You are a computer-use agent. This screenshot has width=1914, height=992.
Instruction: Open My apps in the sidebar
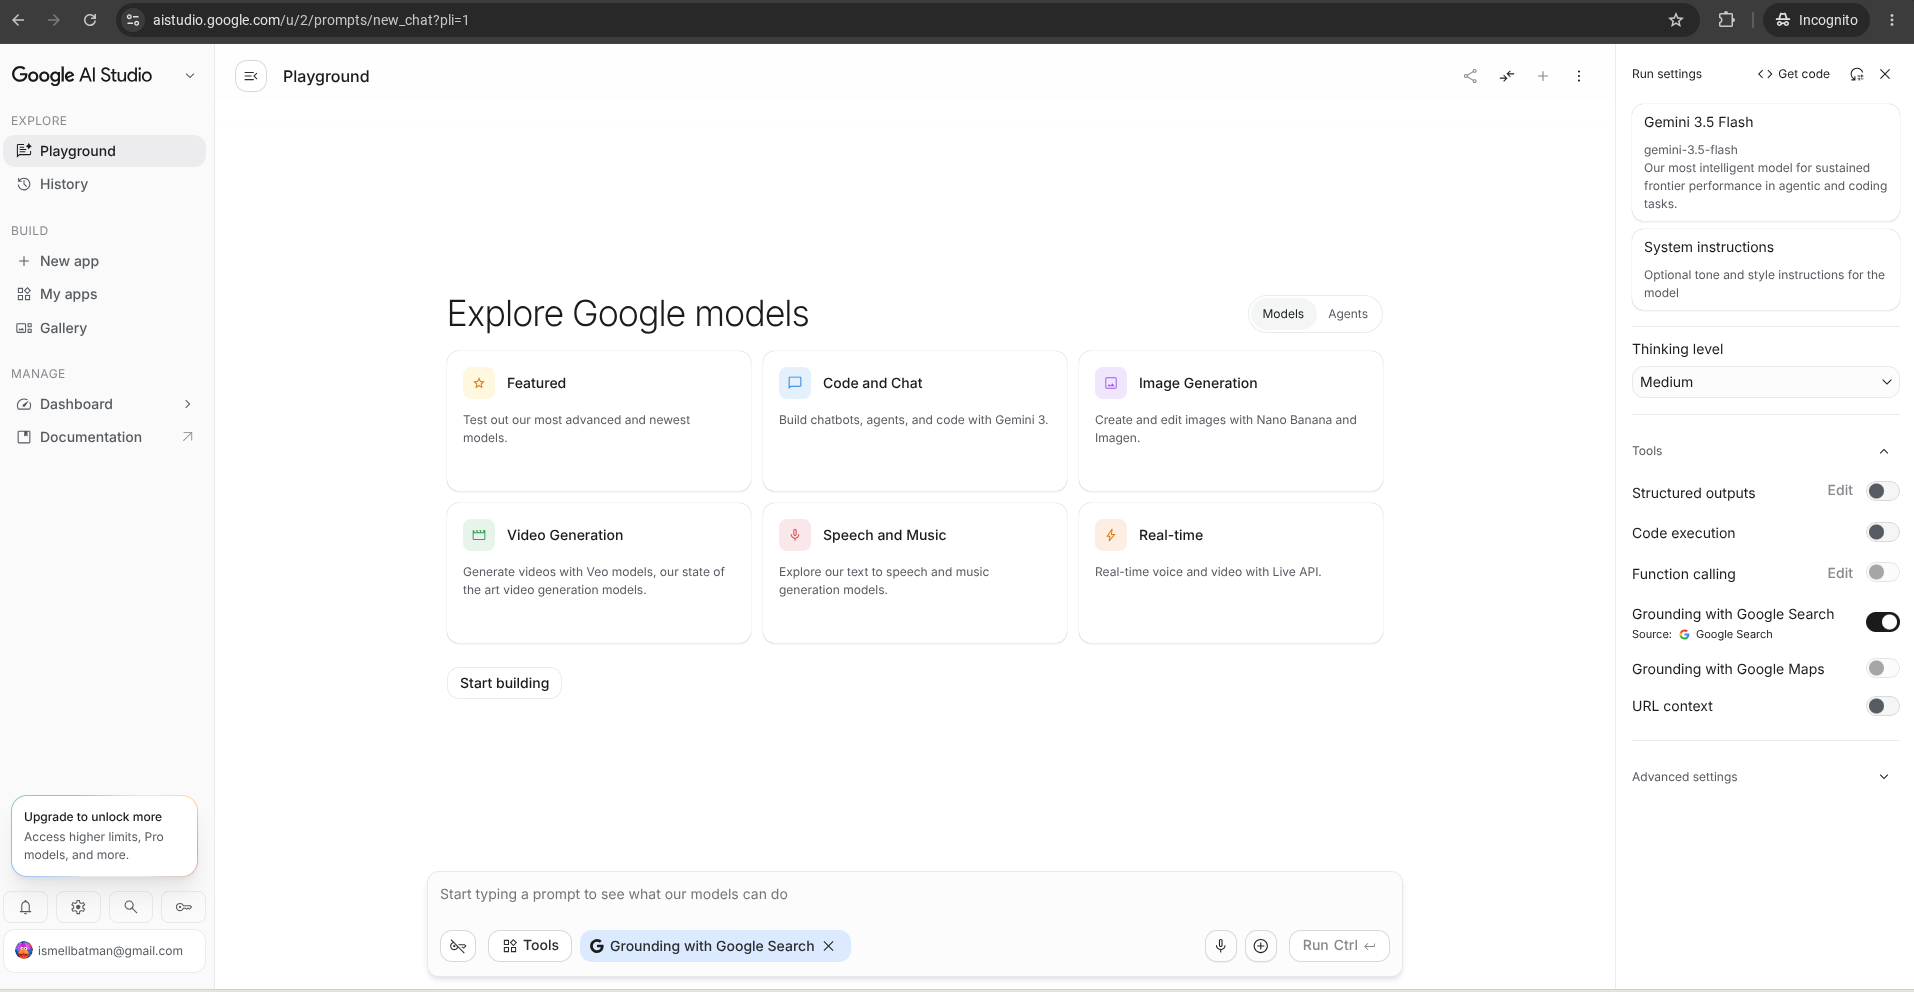[x=105, y=294]
